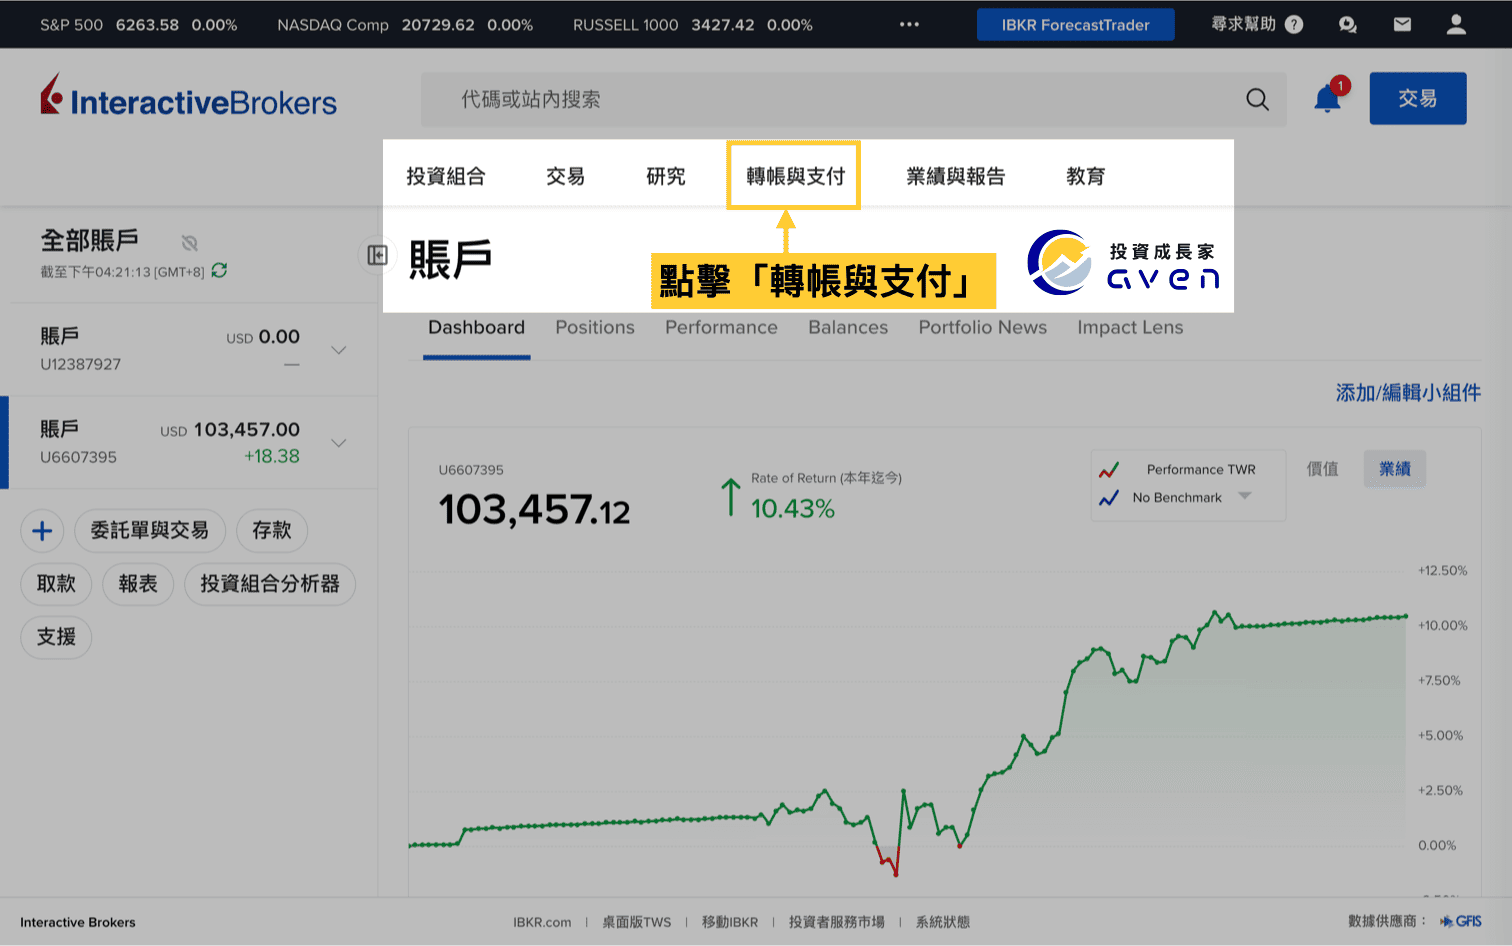The height and width of the screenshot is (946, 1512).
Task: Open 系統狀態 footer link
Action: click(x=943, y=922)
